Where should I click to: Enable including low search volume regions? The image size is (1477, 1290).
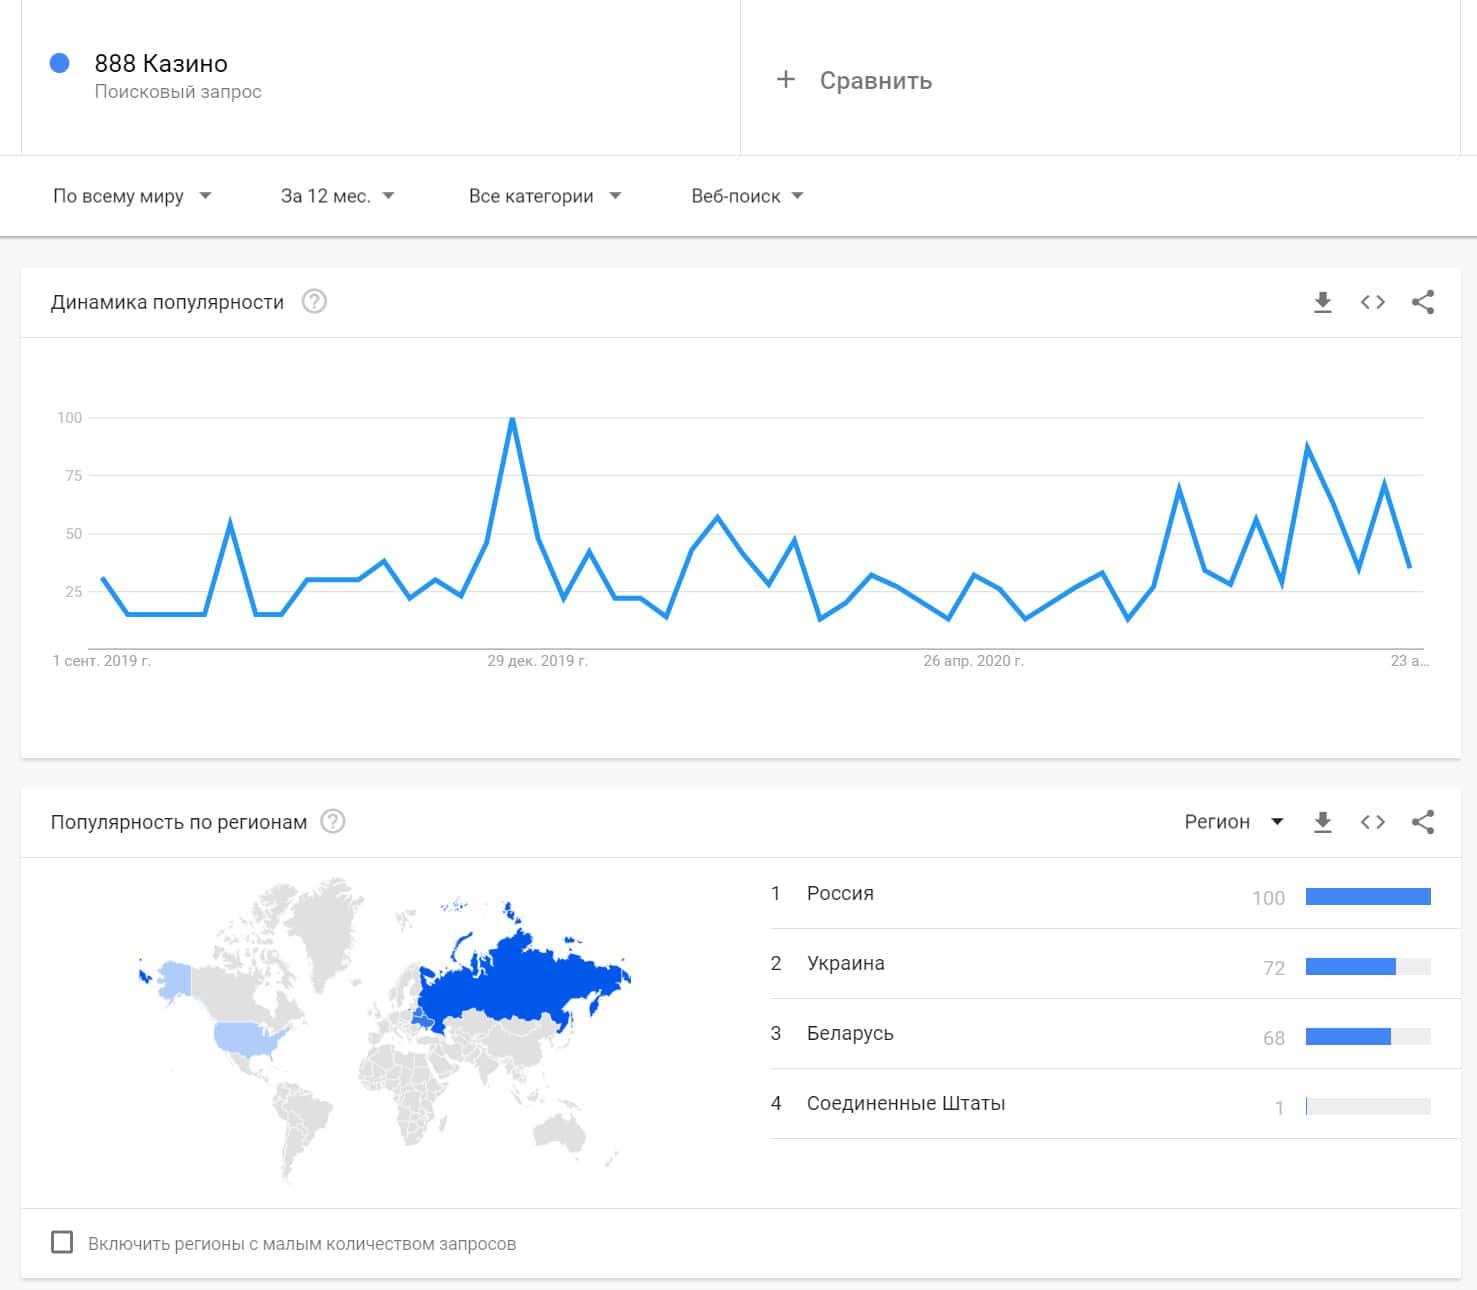pos(62,1243)
